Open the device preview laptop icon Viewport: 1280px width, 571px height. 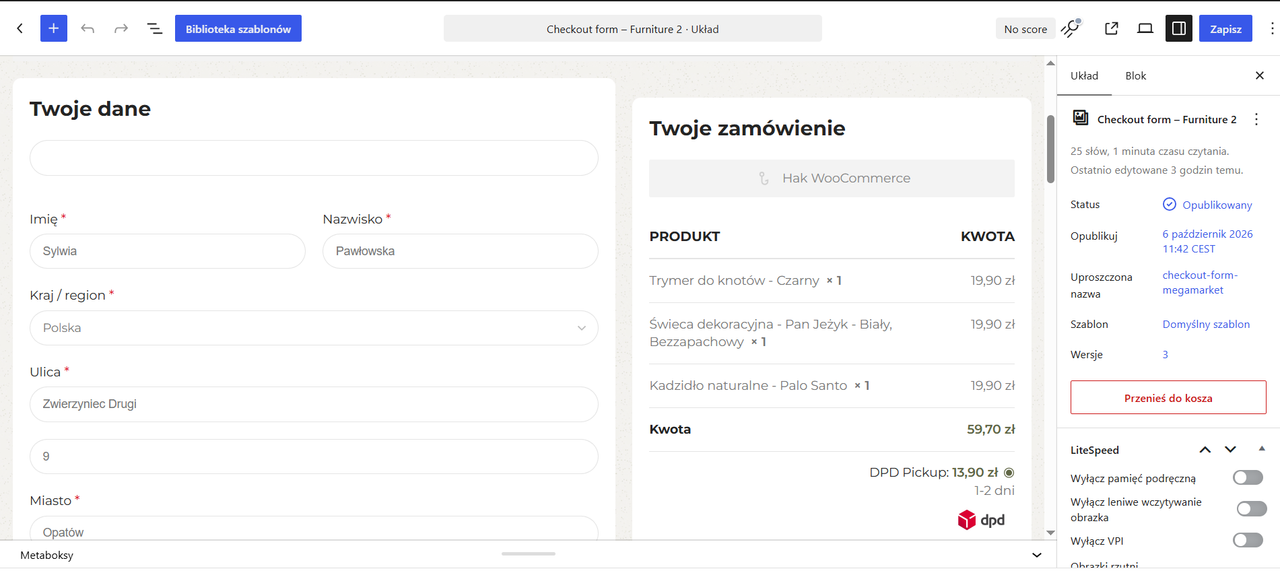point(1145,29)
